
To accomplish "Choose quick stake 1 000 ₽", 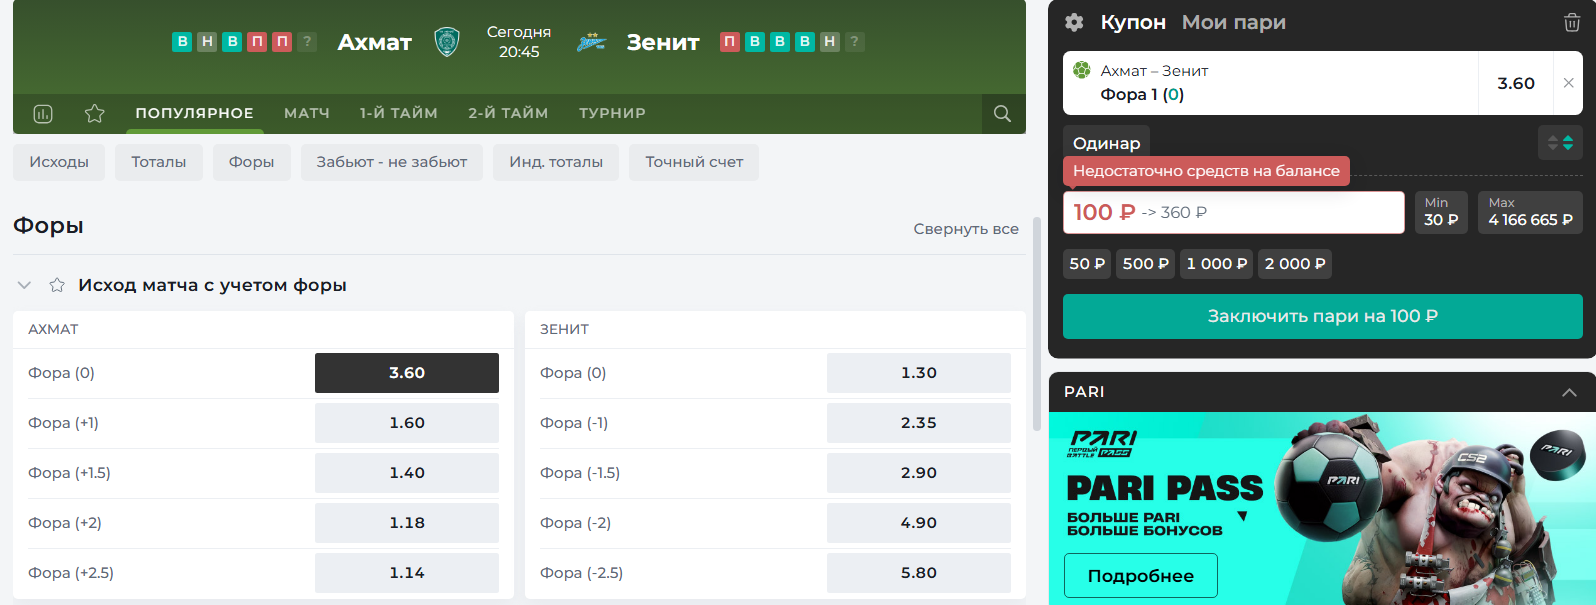I will pyautogui.click(x=1217, y=264).
